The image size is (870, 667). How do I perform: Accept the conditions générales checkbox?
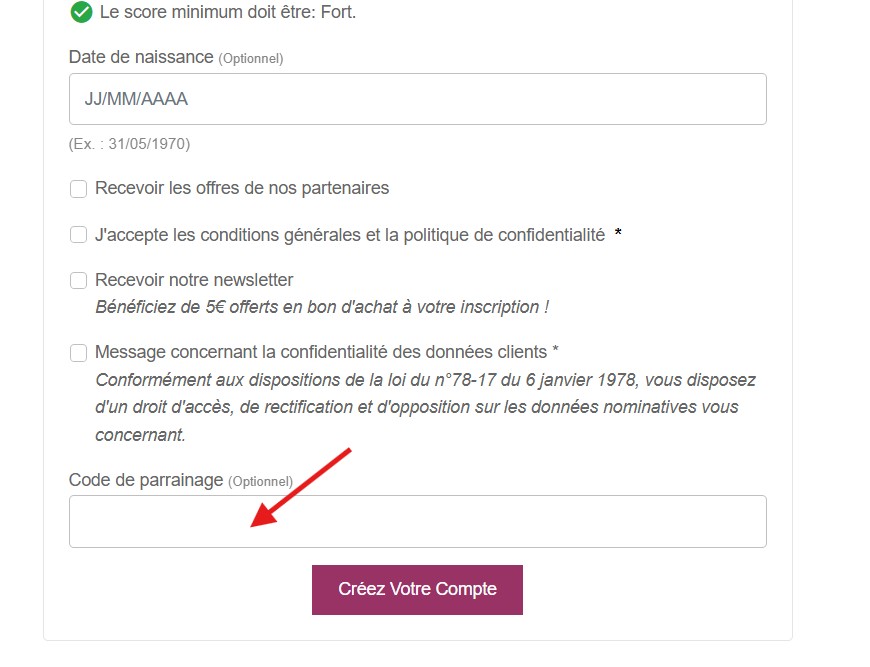tap(78, 234)
